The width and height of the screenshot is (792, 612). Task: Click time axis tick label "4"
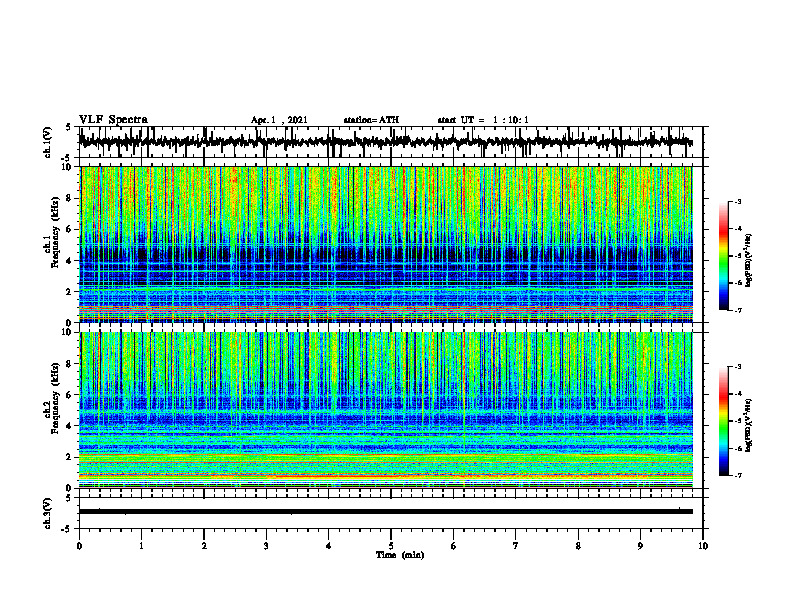pyautogui.click(x=329, y=546)
